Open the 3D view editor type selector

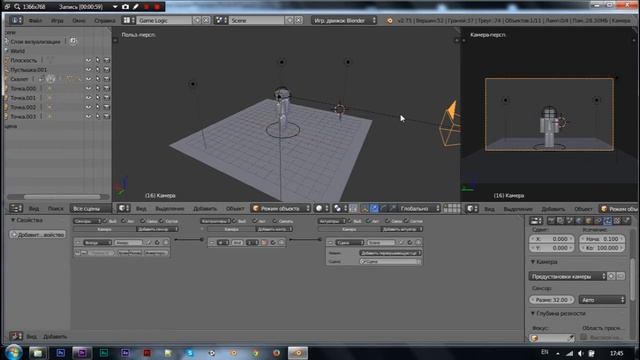(x=124, y=209)
